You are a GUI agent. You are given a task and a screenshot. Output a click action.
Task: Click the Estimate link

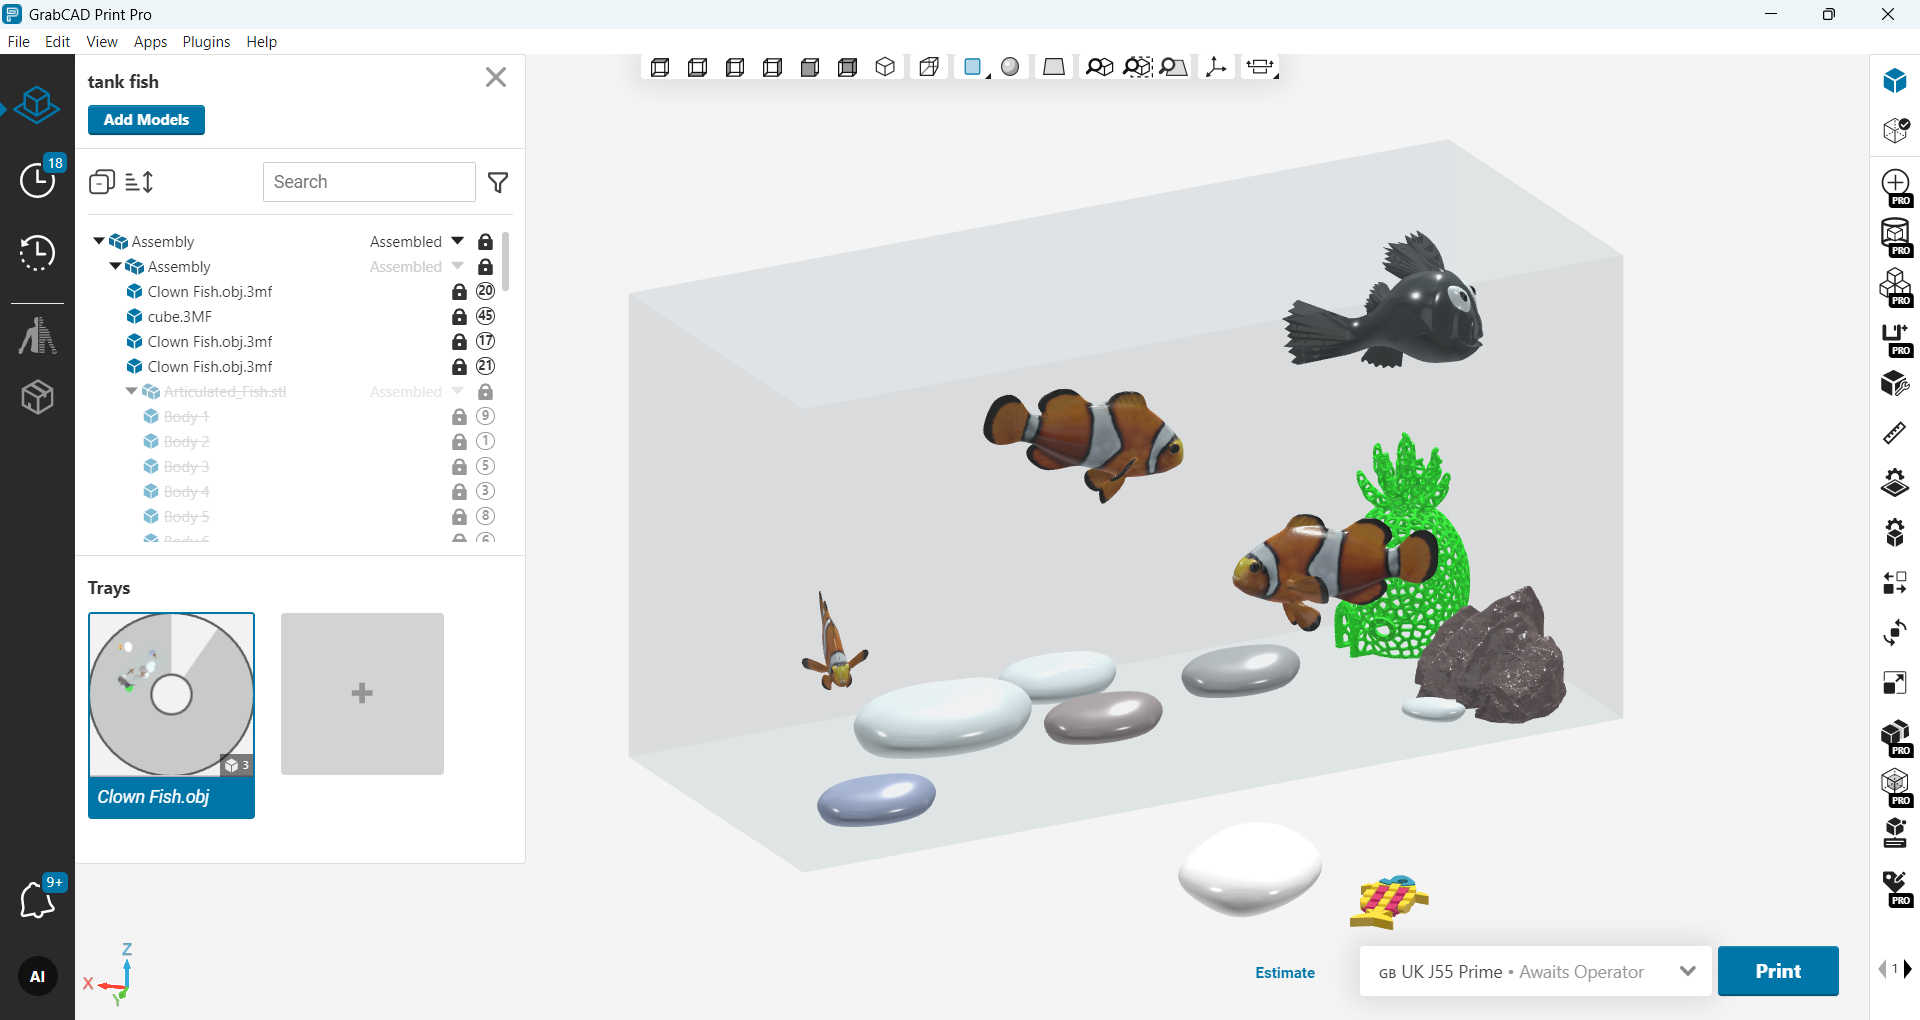pos(1285,972)
